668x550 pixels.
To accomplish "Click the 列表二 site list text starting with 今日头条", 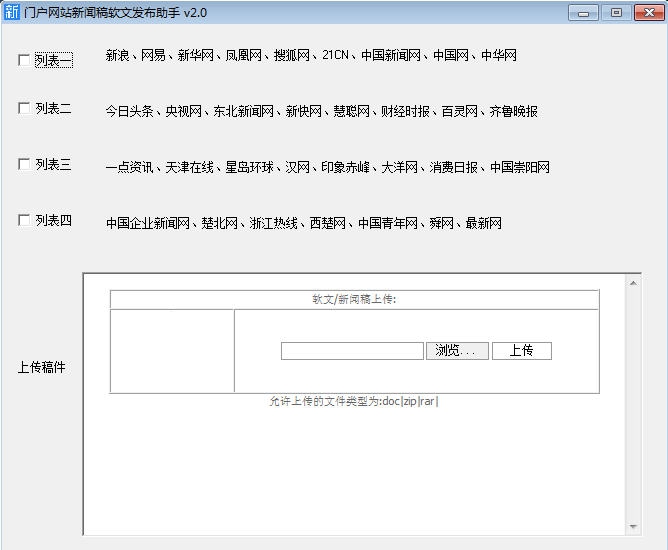I will (x=321, y=111).
